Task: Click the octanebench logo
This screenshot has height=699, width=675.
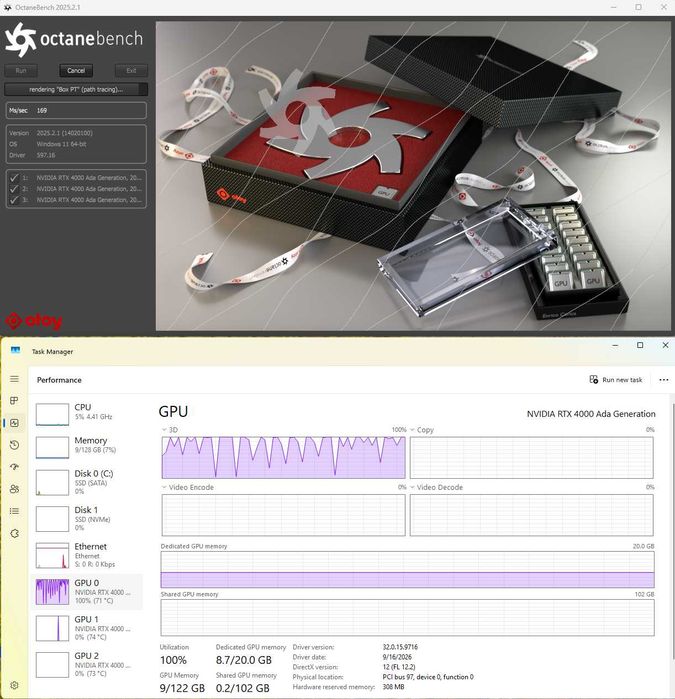Action: [74, 39]
